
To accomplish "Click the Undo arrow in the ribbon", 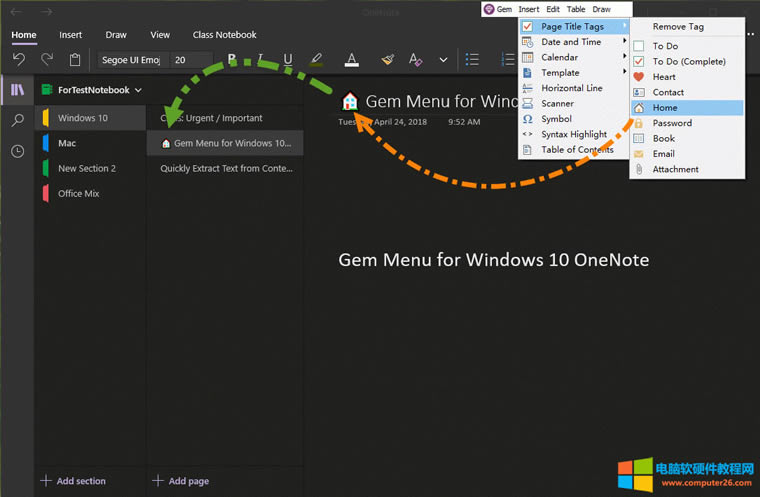I will coord(19,60).
